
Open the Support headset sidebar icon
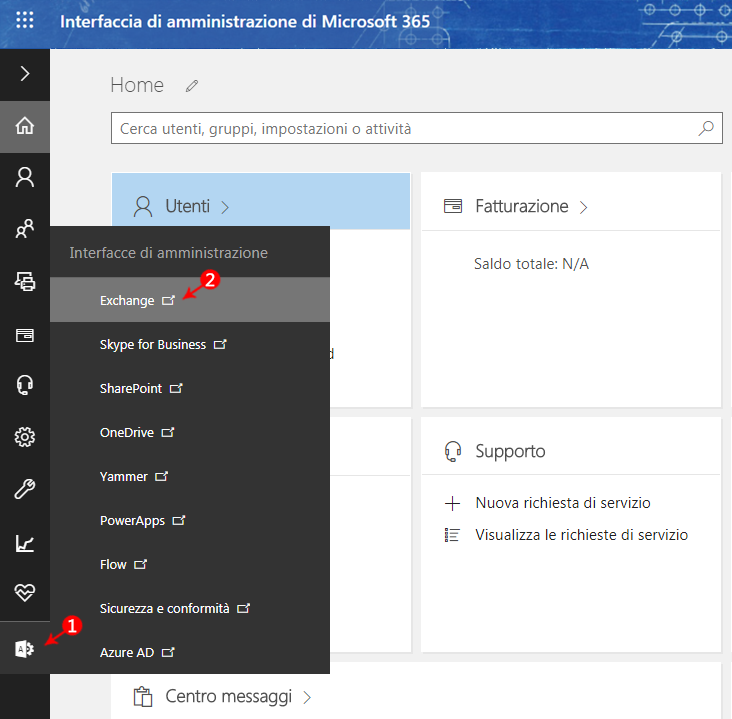tap(25, 385)
